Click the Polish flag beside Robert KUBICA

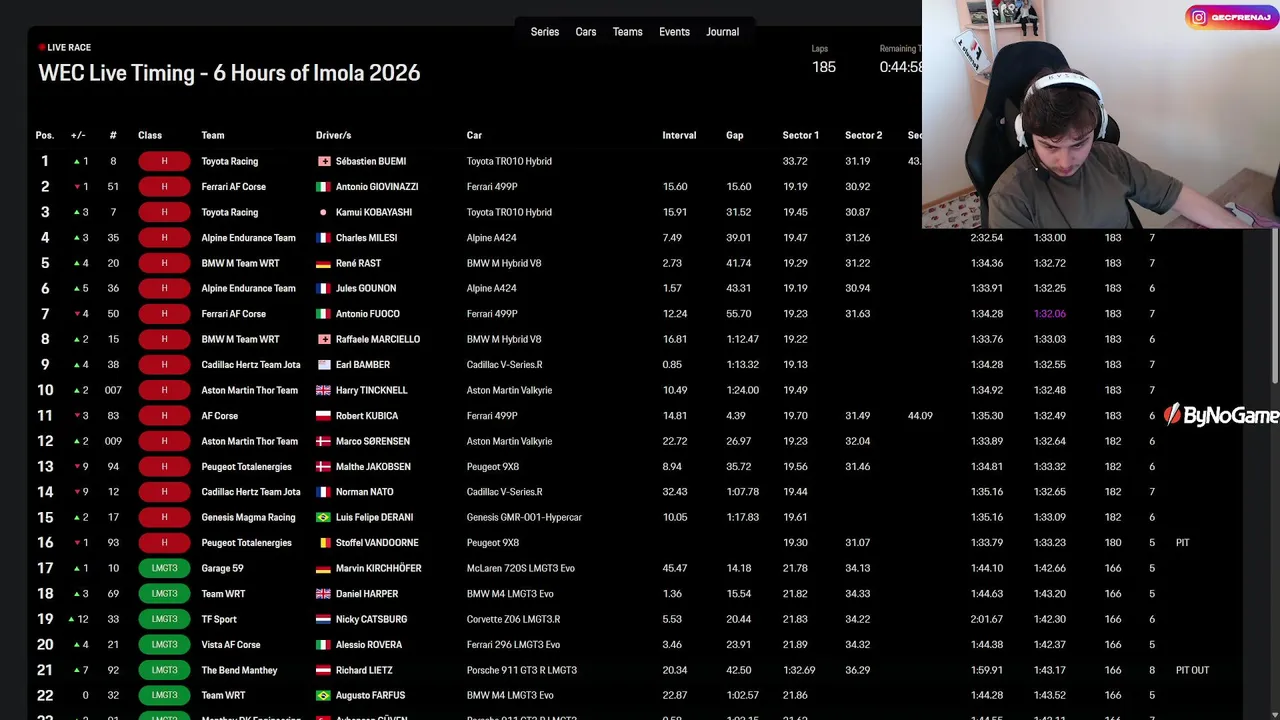[x=323, y=416]
